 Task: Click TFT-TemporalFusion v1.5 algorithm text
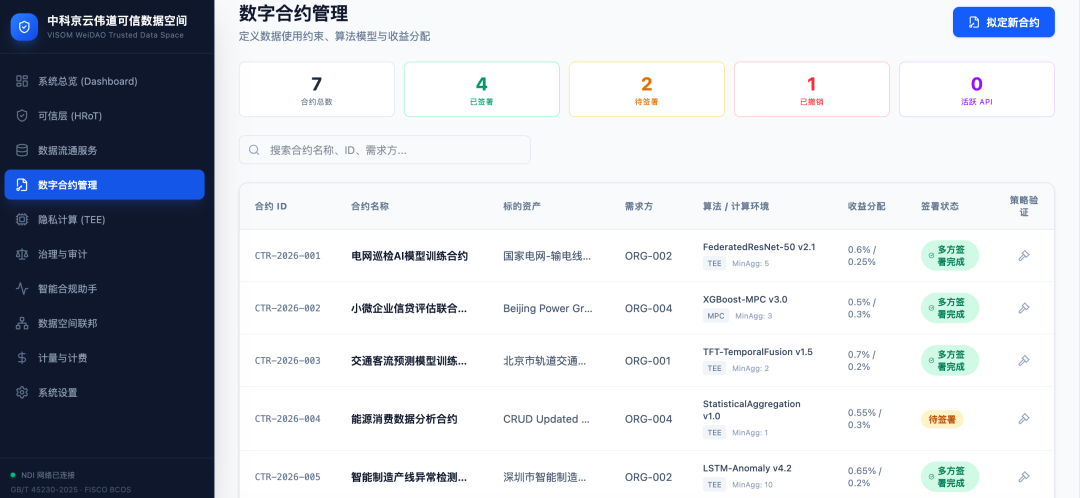(x=758, y=351)
